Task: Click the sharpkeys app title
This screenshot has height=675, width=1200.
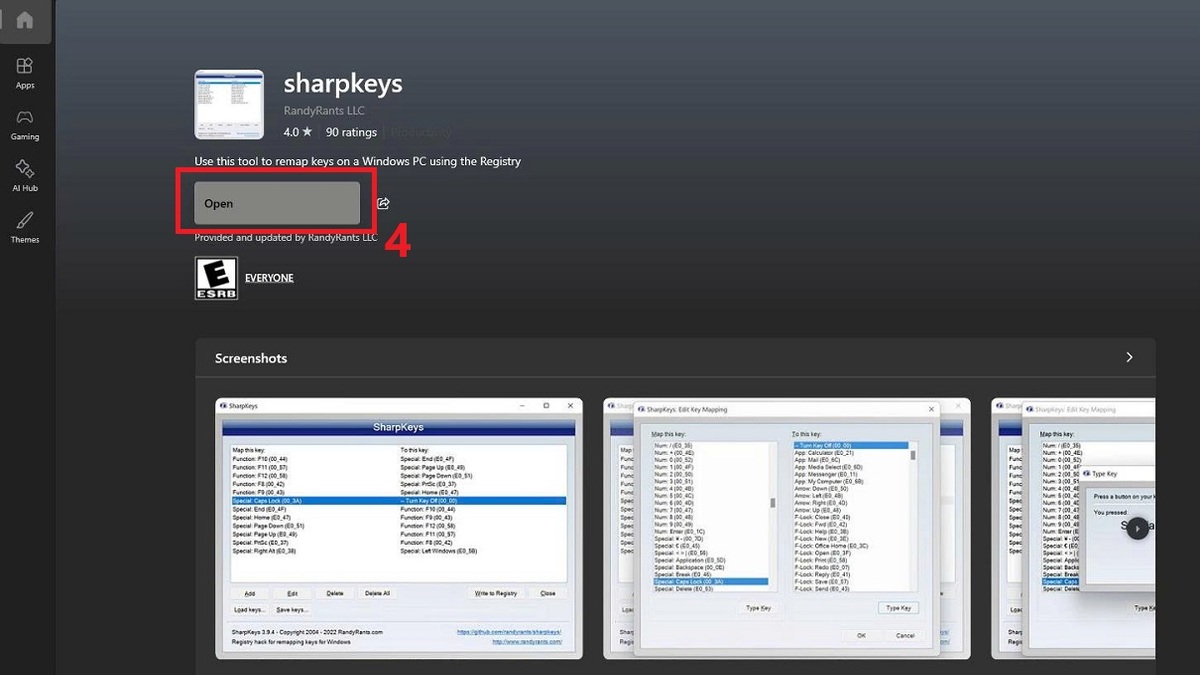Action: point(343,83)
